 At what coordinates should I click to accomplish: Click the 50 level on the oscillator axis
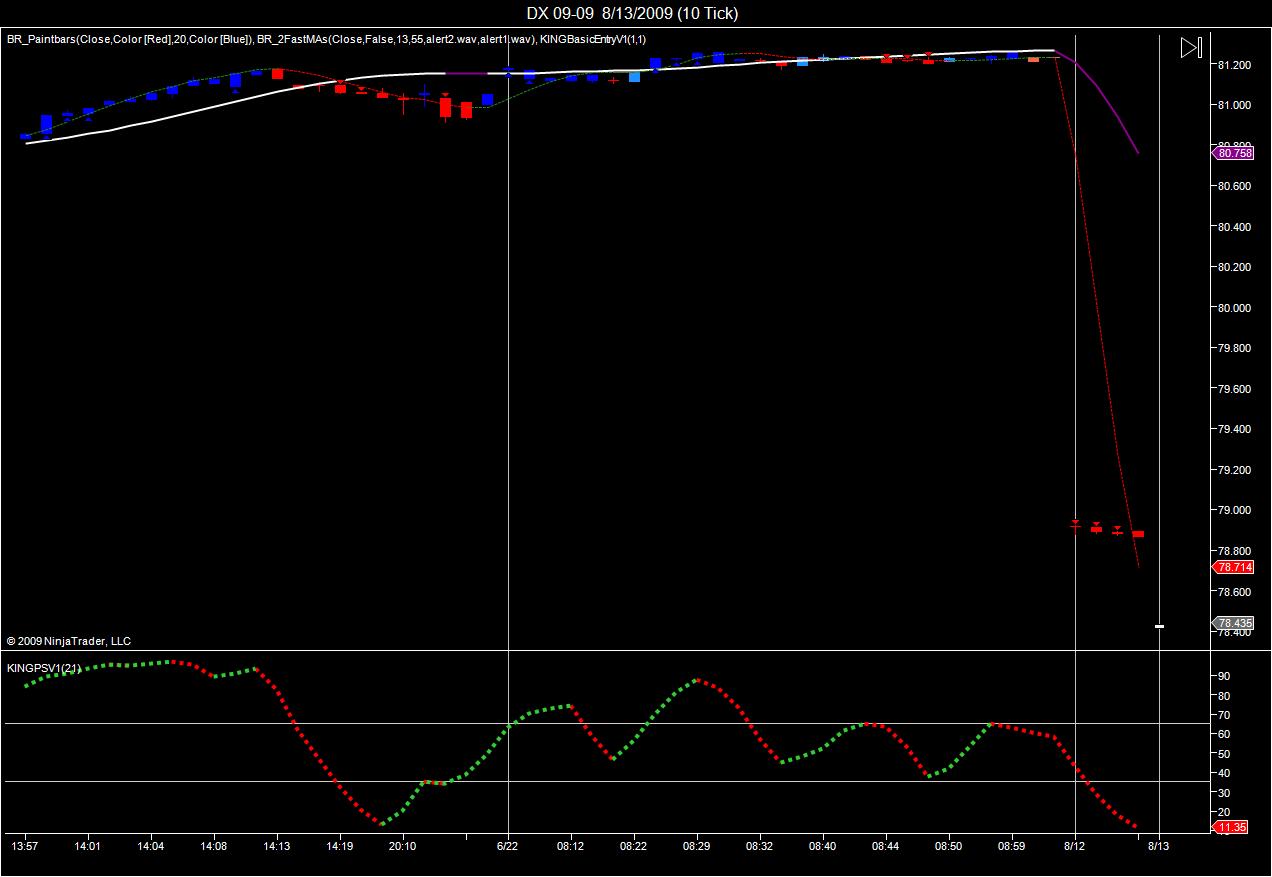coord(1223,754)
